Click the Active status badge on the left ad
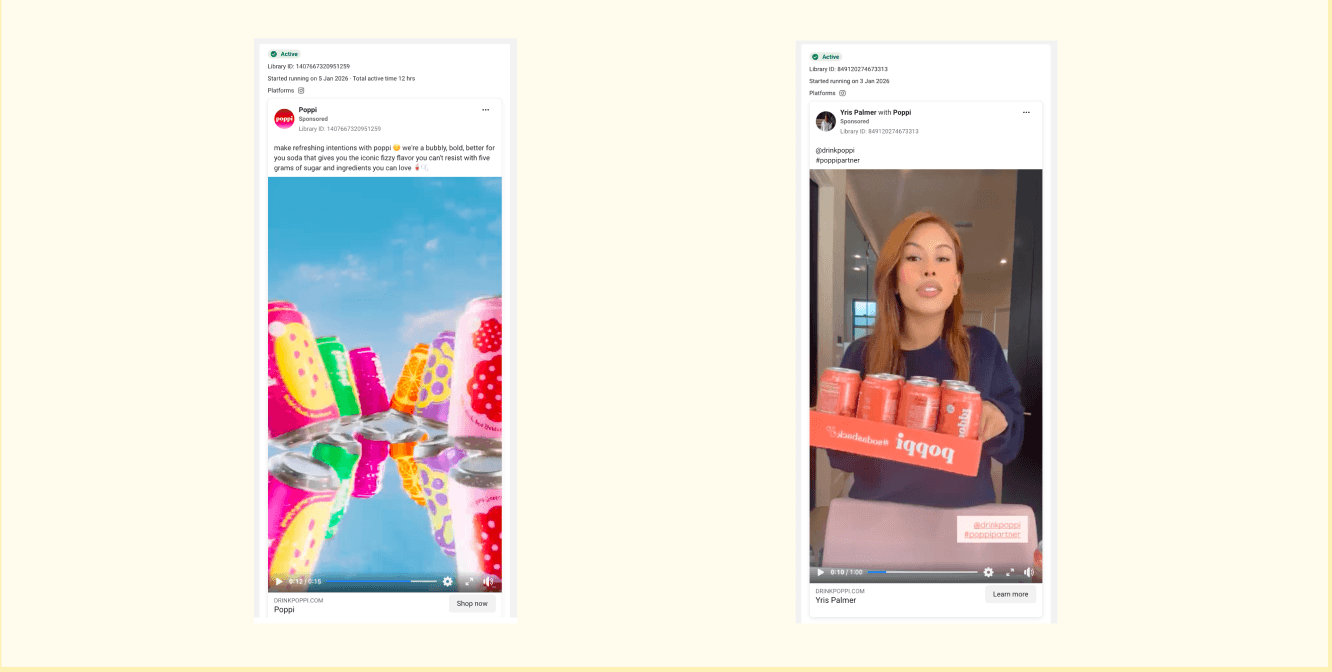 click(285, 54)
